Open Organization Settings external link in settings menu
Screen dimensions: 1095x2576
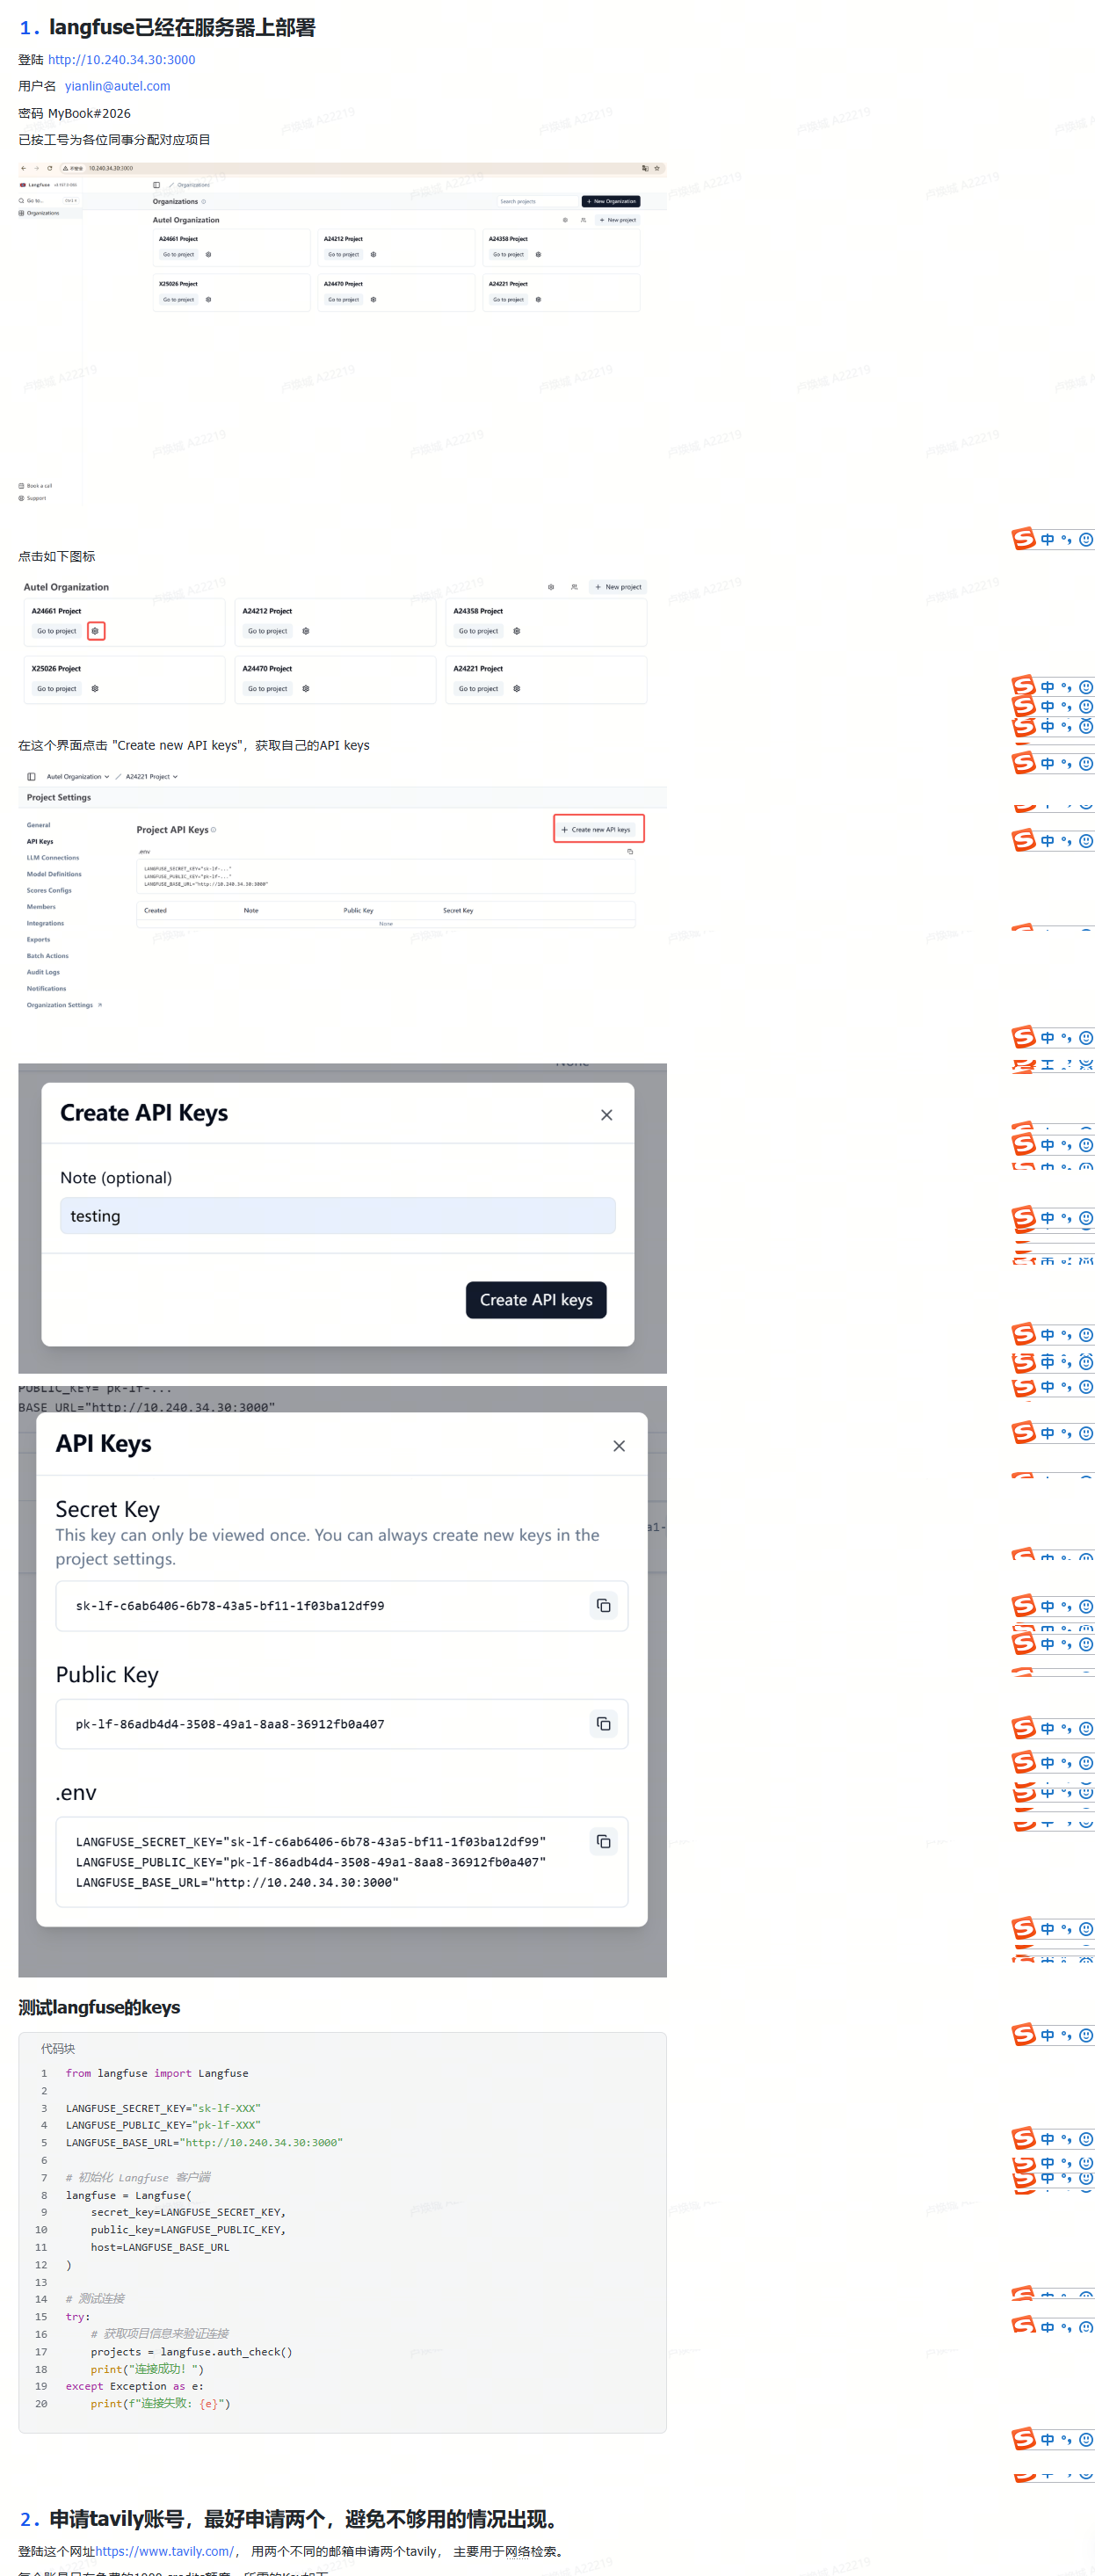click(x=64, y=1005)
